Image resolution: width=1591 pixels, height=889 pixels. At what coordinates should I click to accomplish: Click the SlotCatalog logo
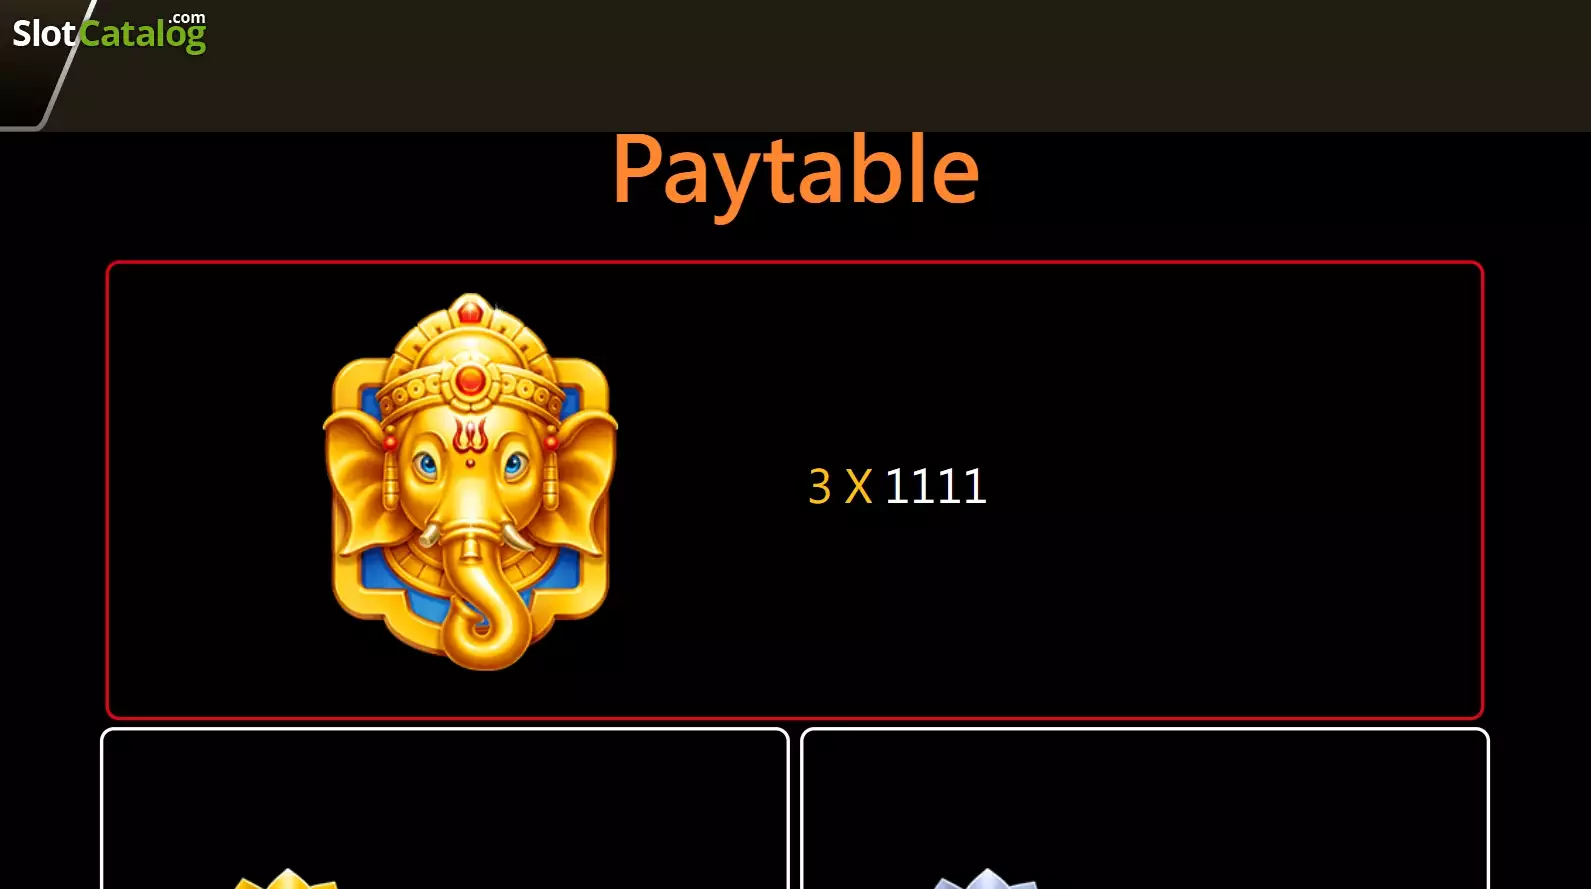pyautogui.click(x=109, y=33)
